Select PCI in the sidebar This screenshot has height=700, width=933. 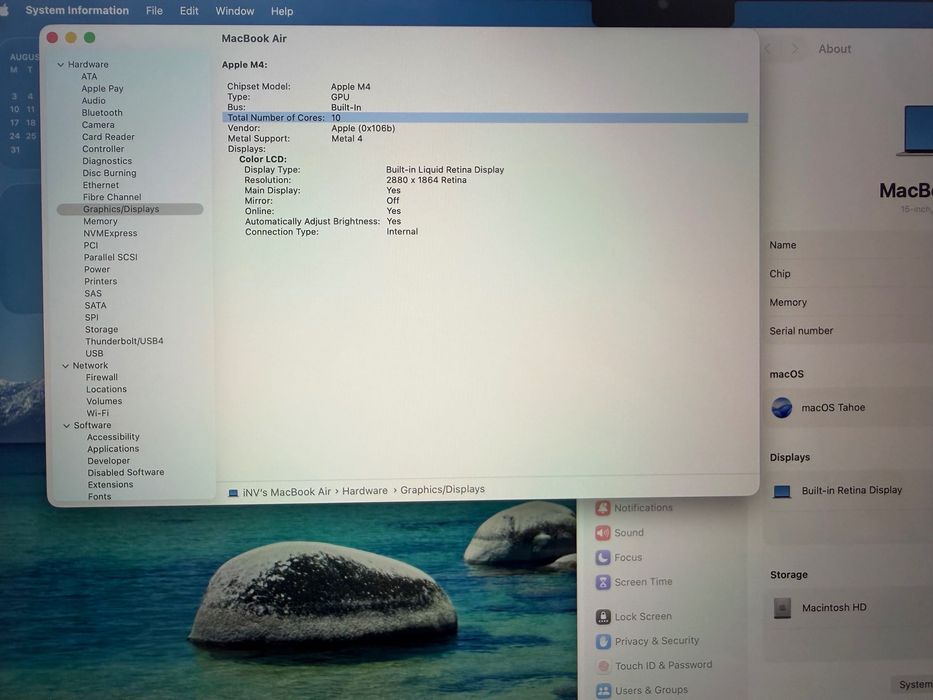click(90, 245)
